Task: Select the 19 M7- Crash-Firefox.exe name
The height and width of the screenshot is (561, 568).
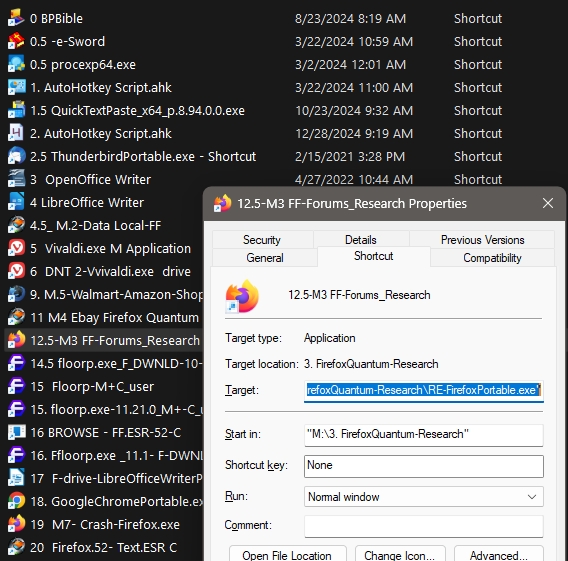Action: [105, 524]
